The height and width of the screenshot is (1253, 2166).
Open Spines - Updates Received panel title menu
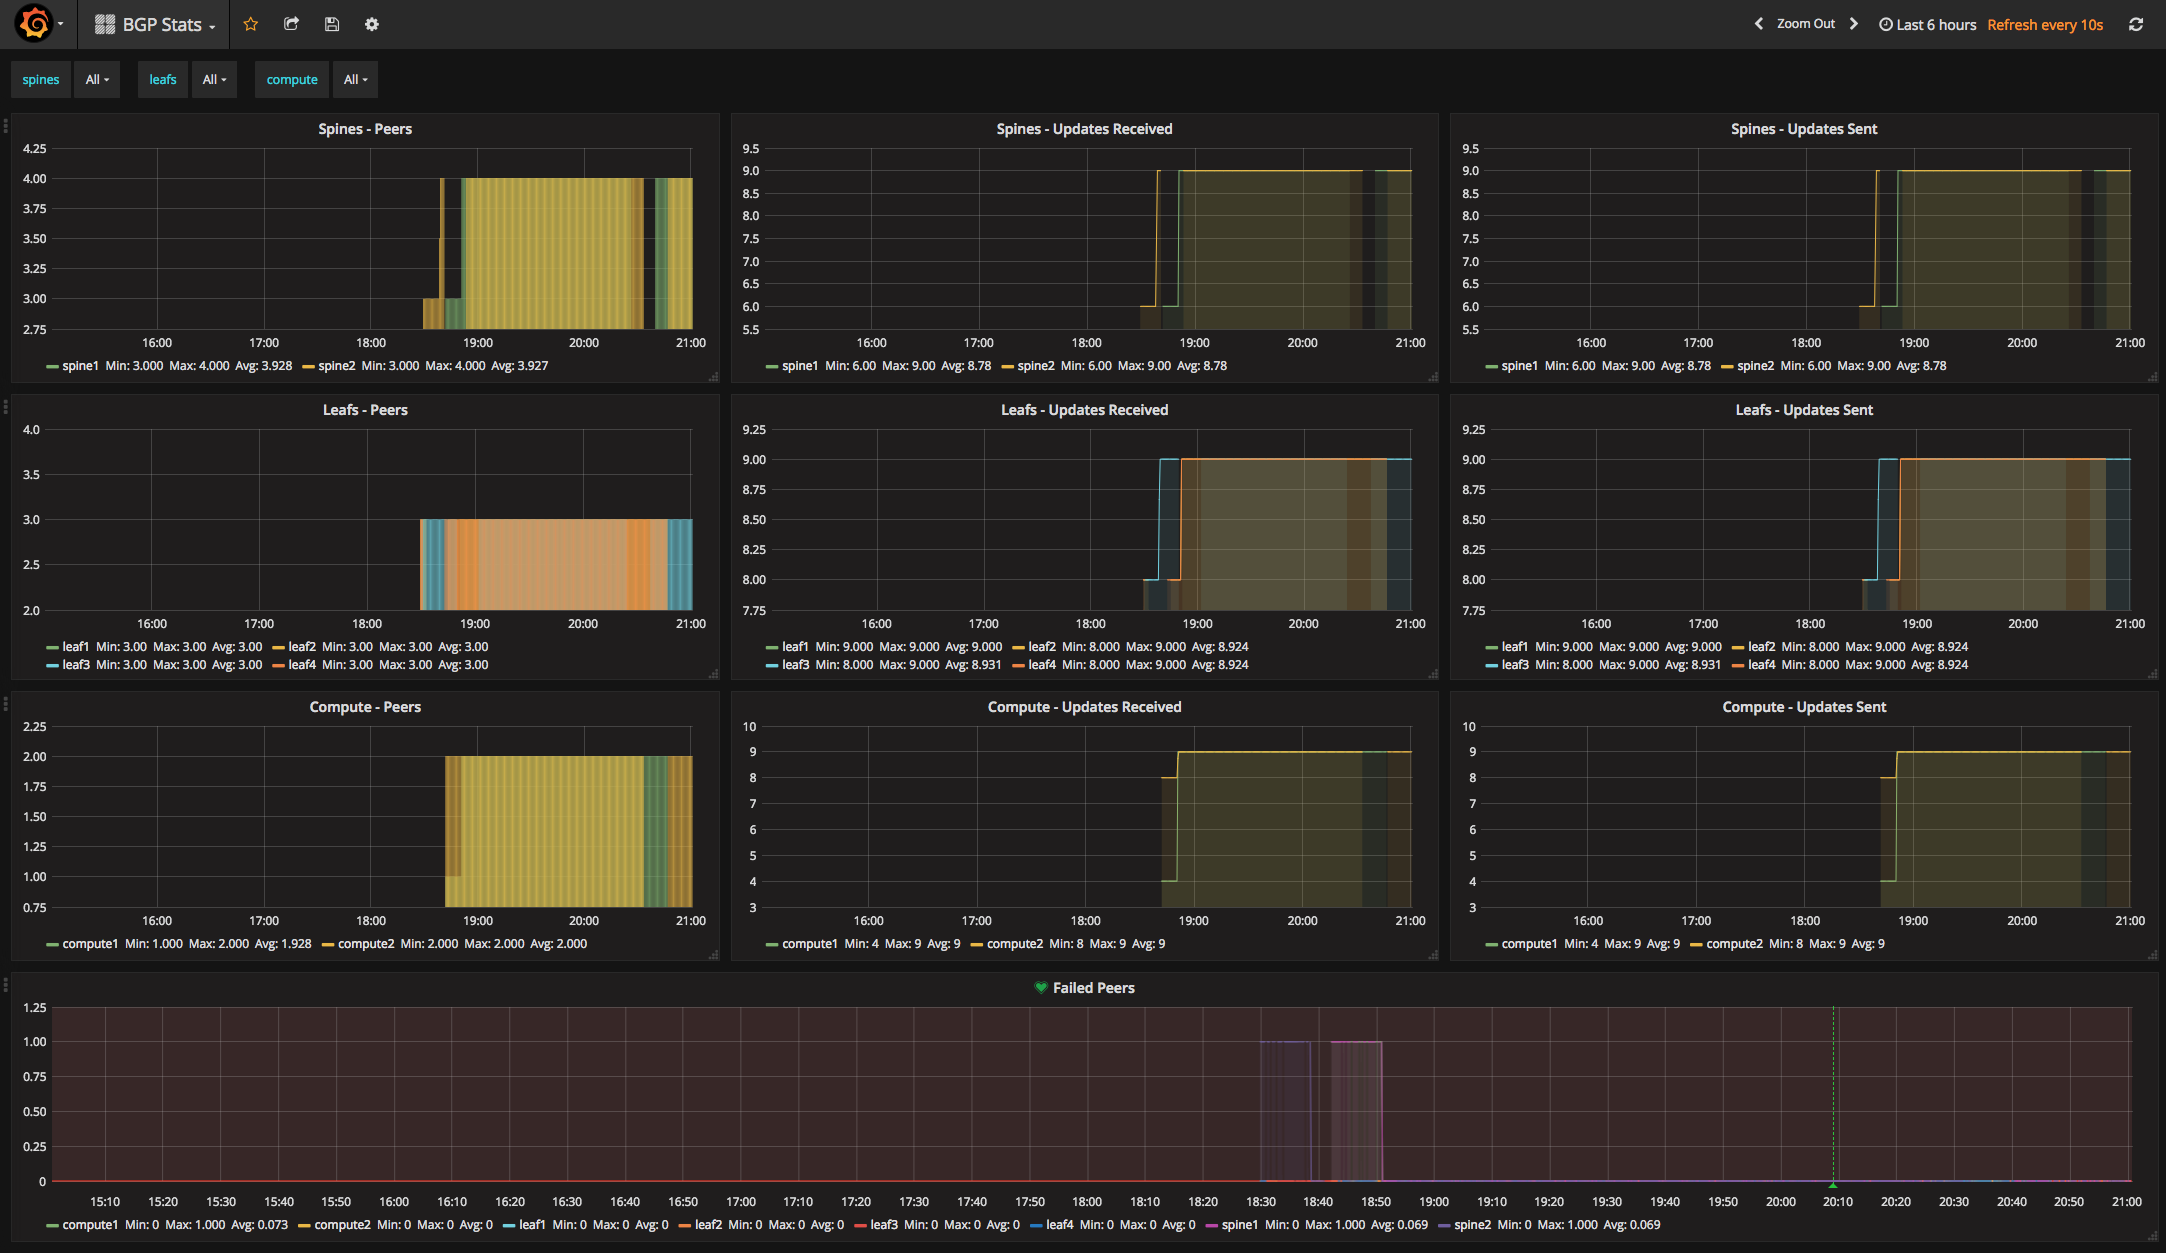tap(1084, 129)
